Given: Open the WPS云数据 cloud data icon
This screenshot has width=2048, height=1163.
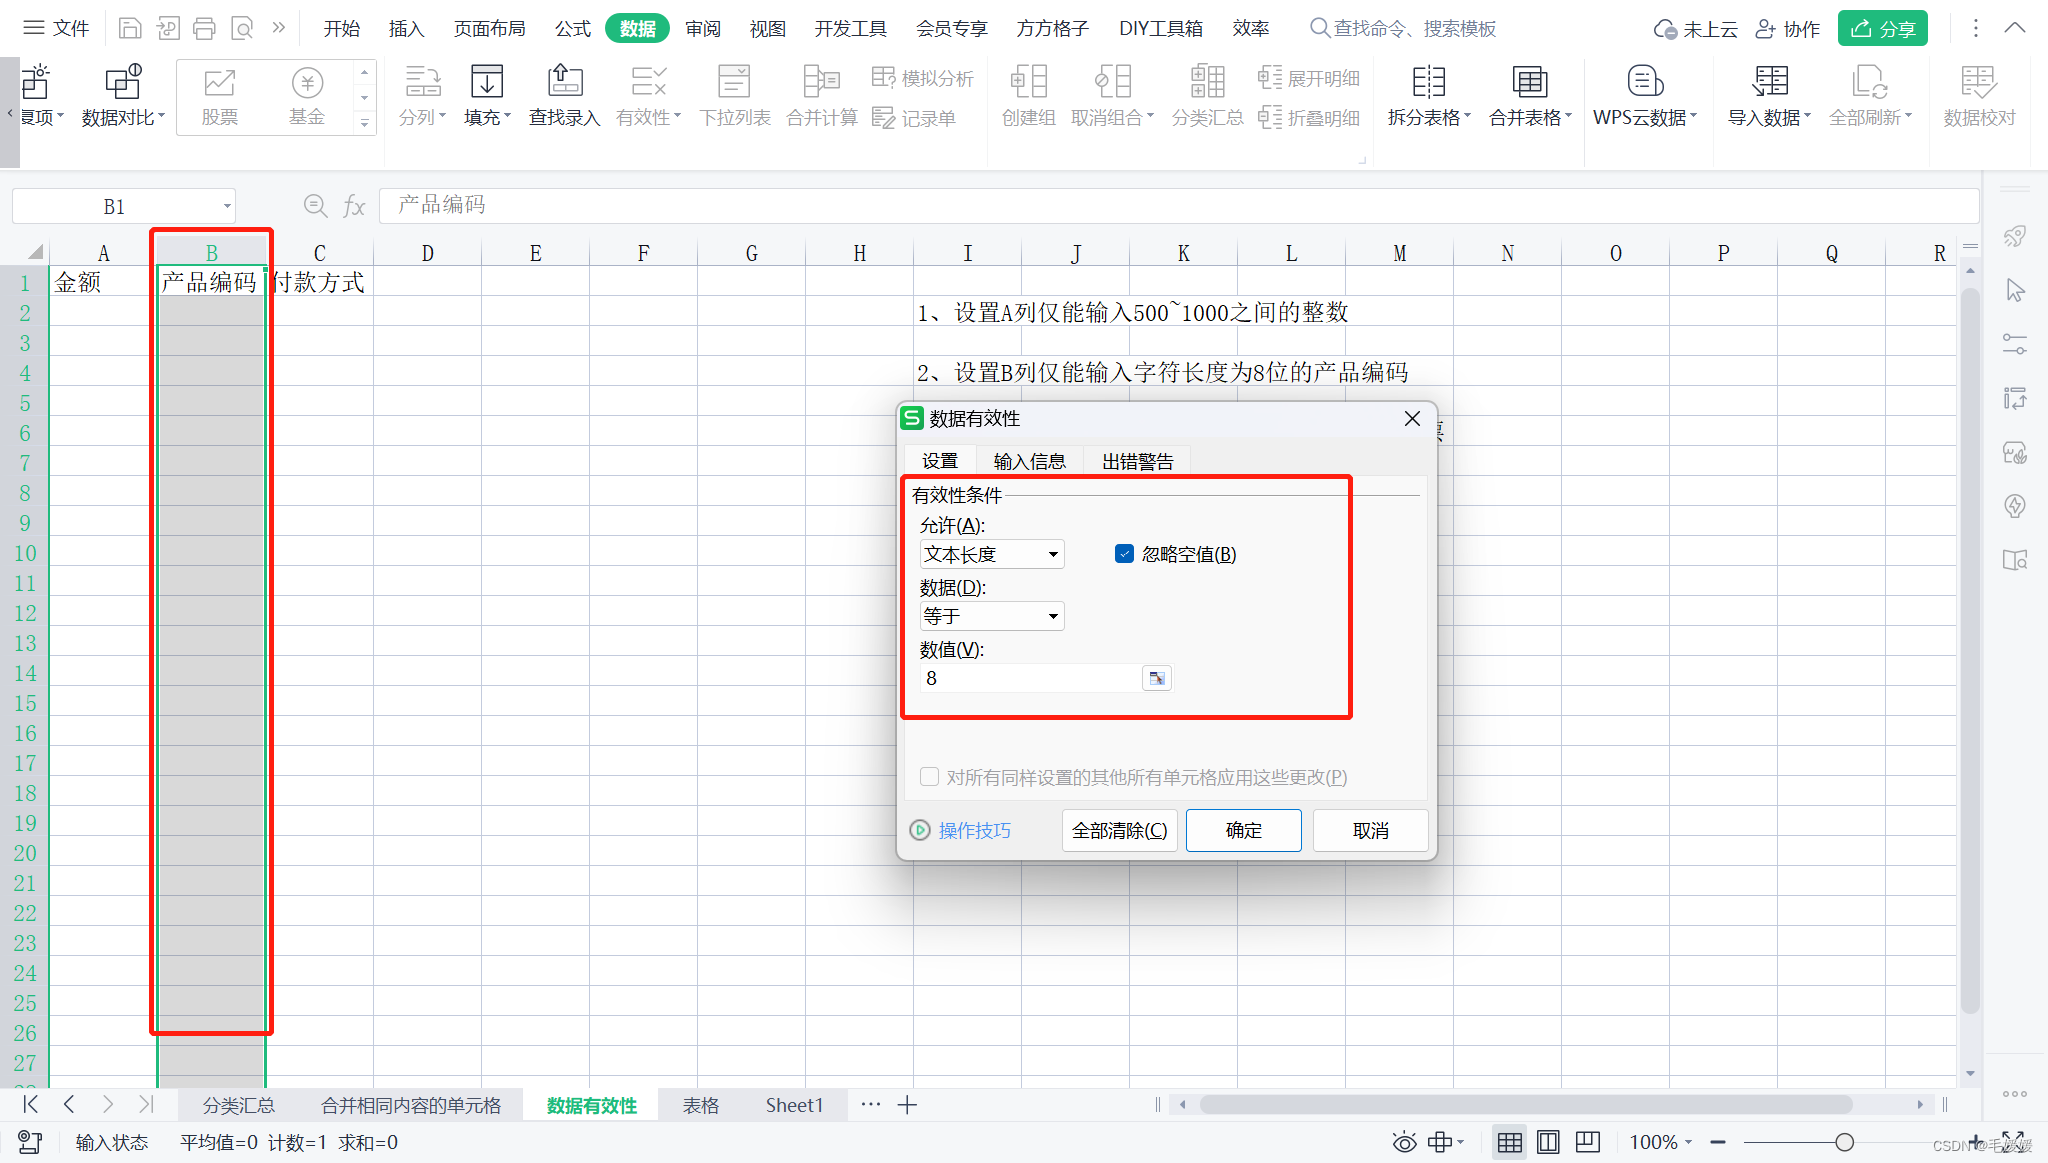Looking at the screenshot, I should (1644, 83).
